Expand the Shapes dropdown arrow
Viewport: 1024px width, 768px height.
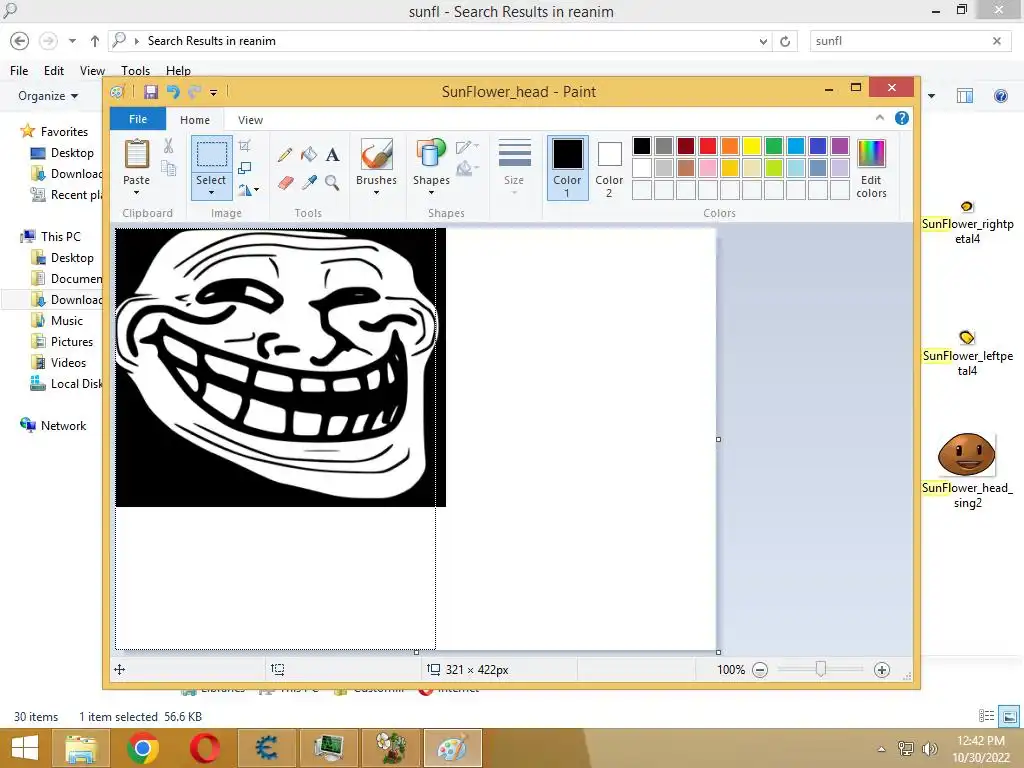point(431,193)
